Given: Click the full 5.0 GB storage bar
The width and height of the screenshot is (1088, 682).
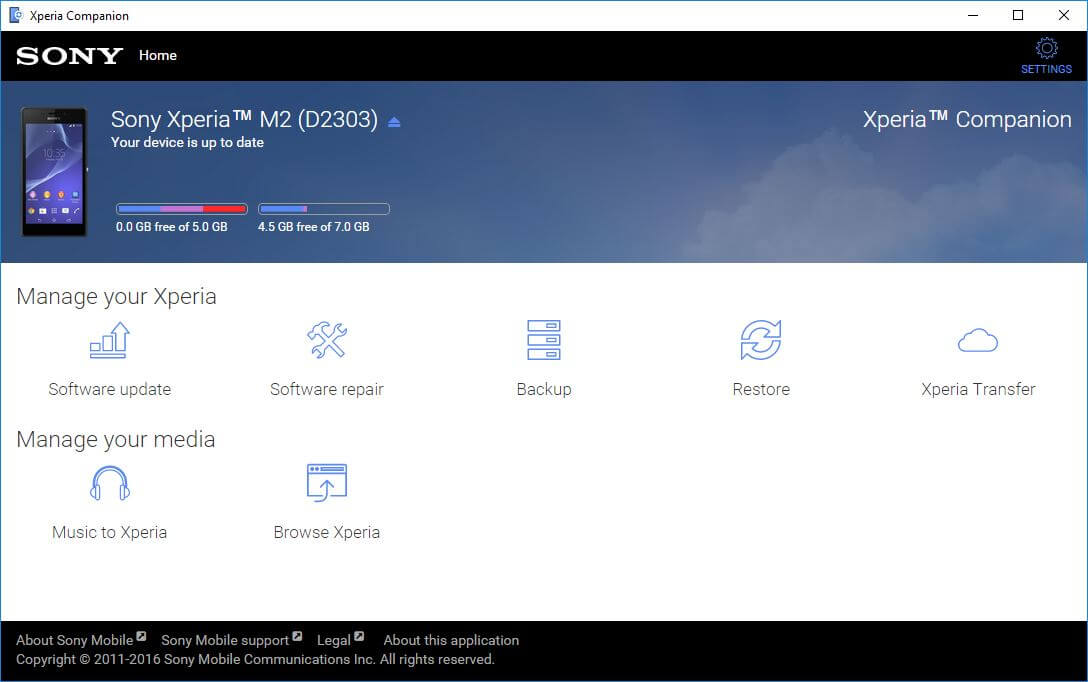Looking at the screenshot, I should point(182,209).
